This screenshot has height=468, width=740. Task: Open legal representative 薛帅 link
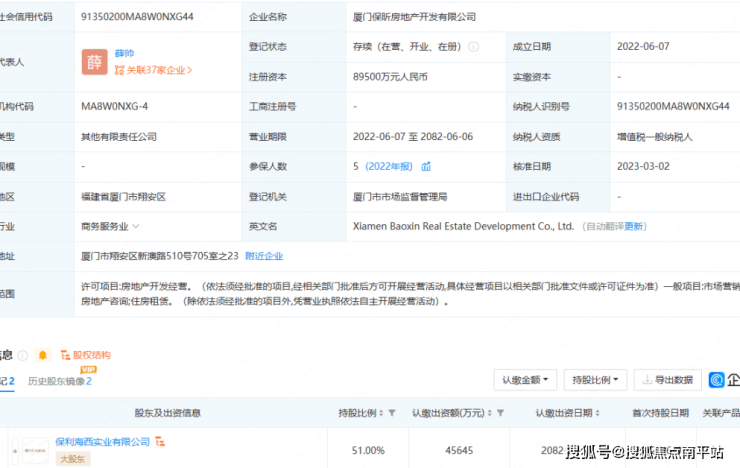pyautogui.click(x=124, y=54)
